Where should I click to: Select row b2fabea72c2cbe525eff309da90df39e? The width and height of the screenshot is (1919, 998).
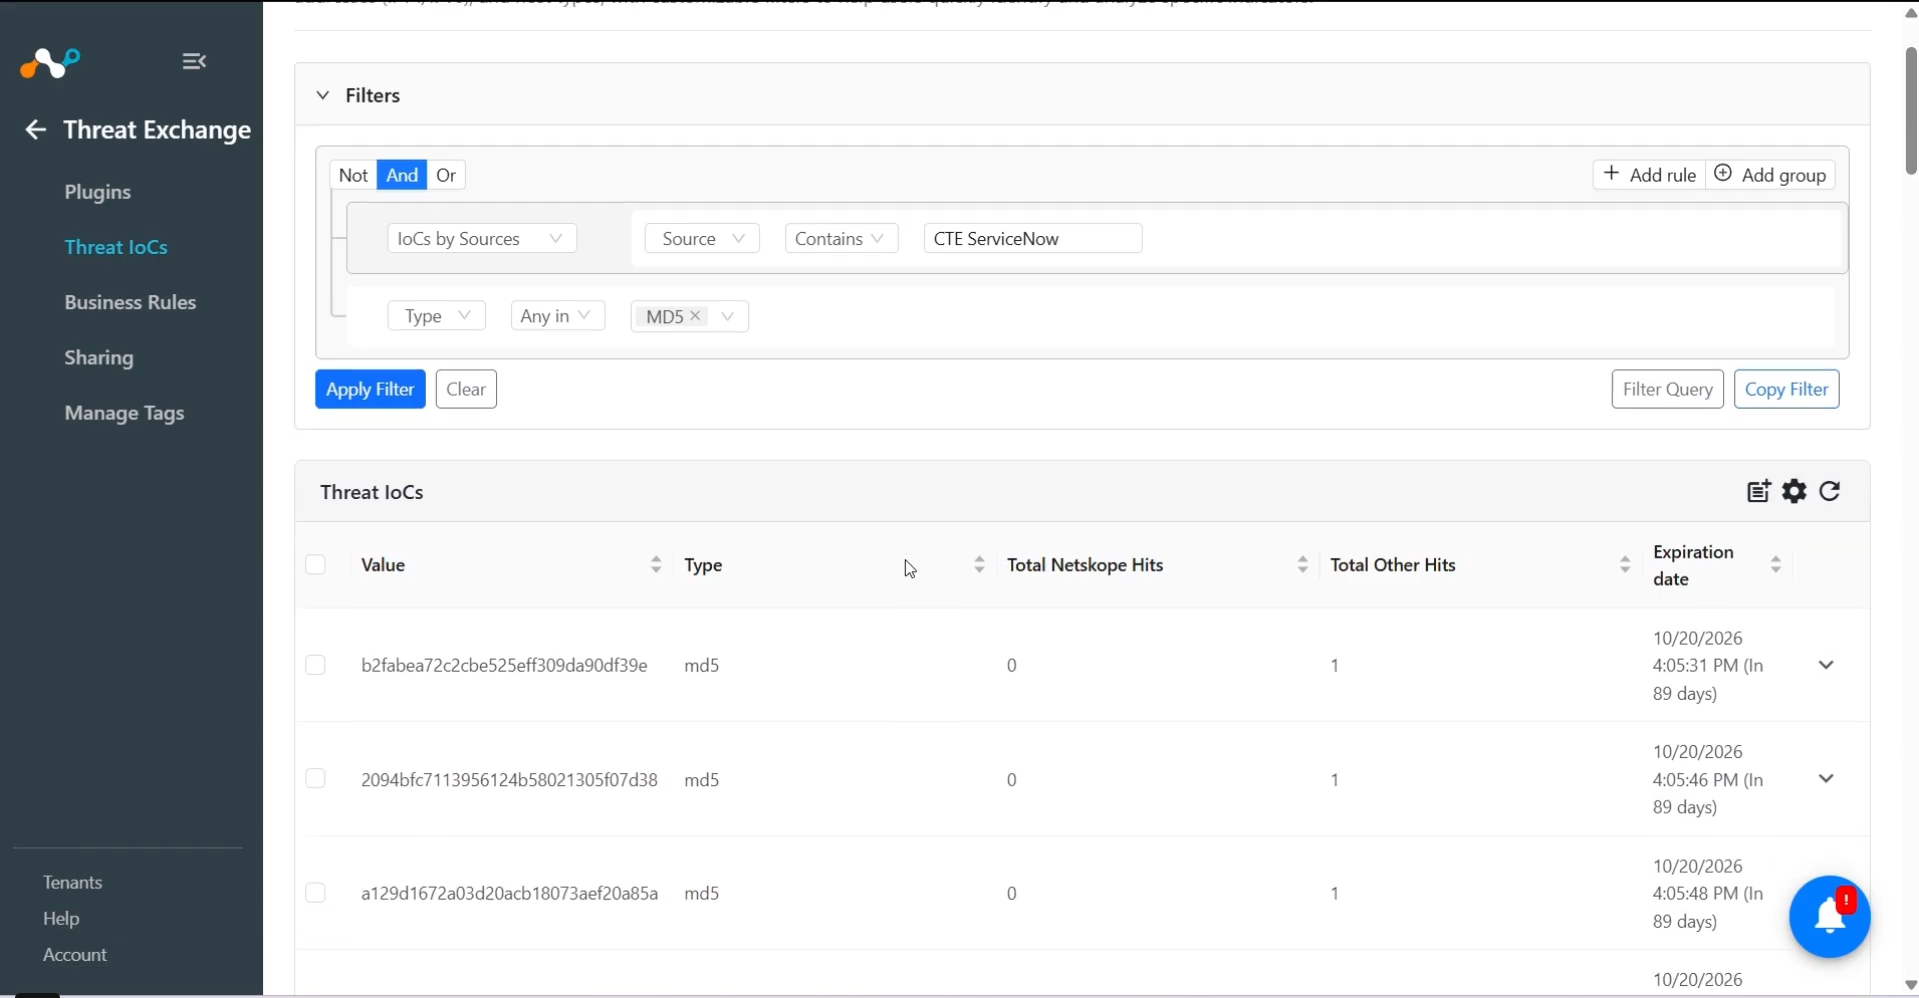[316, 665]
